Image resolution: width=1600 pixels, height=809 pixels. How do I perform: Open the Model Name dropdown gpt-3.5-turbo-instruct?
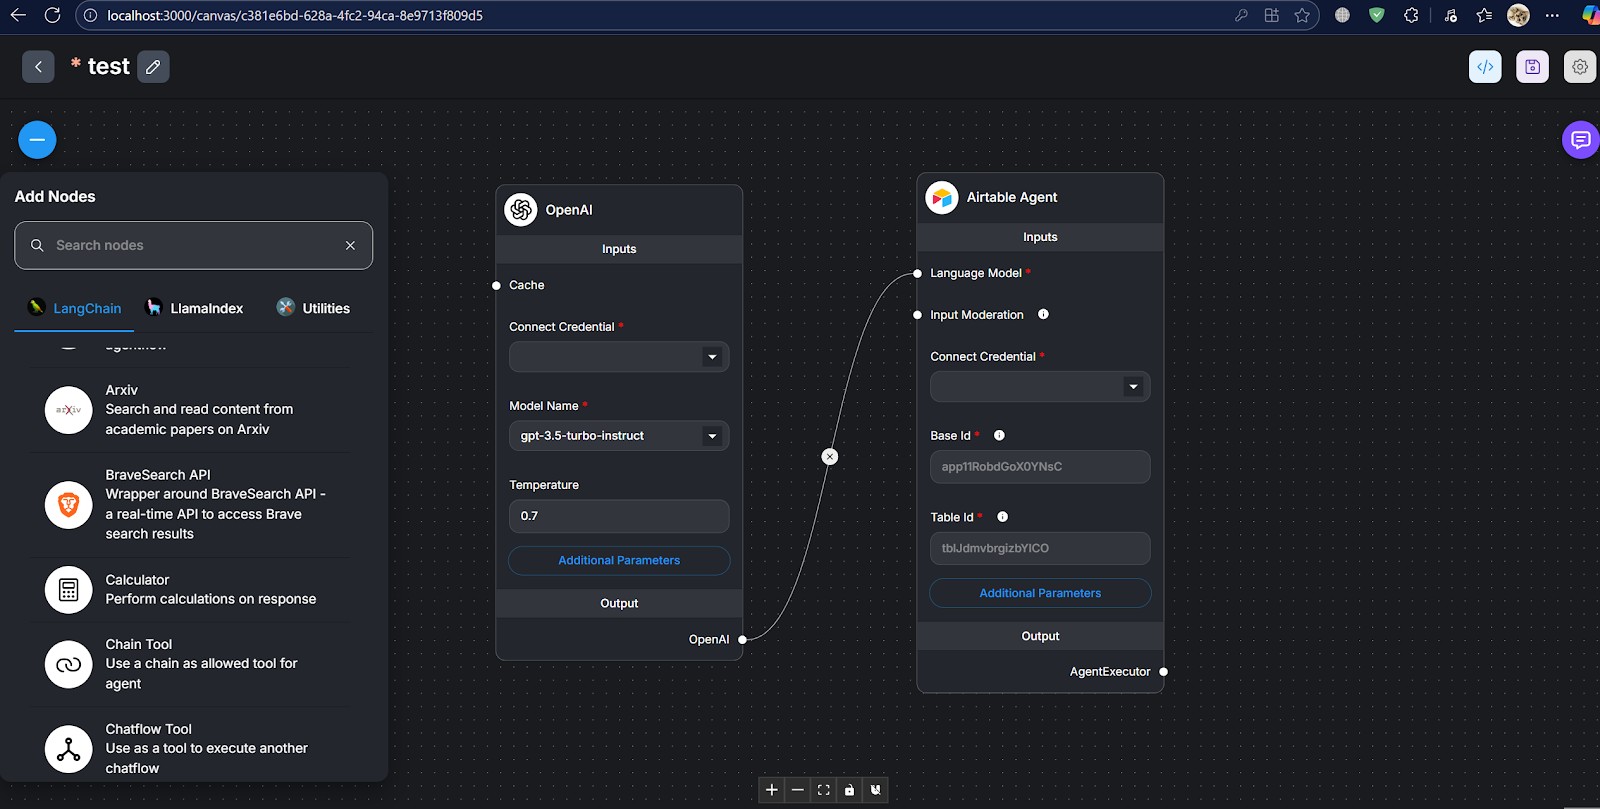[x=619, y=436]
